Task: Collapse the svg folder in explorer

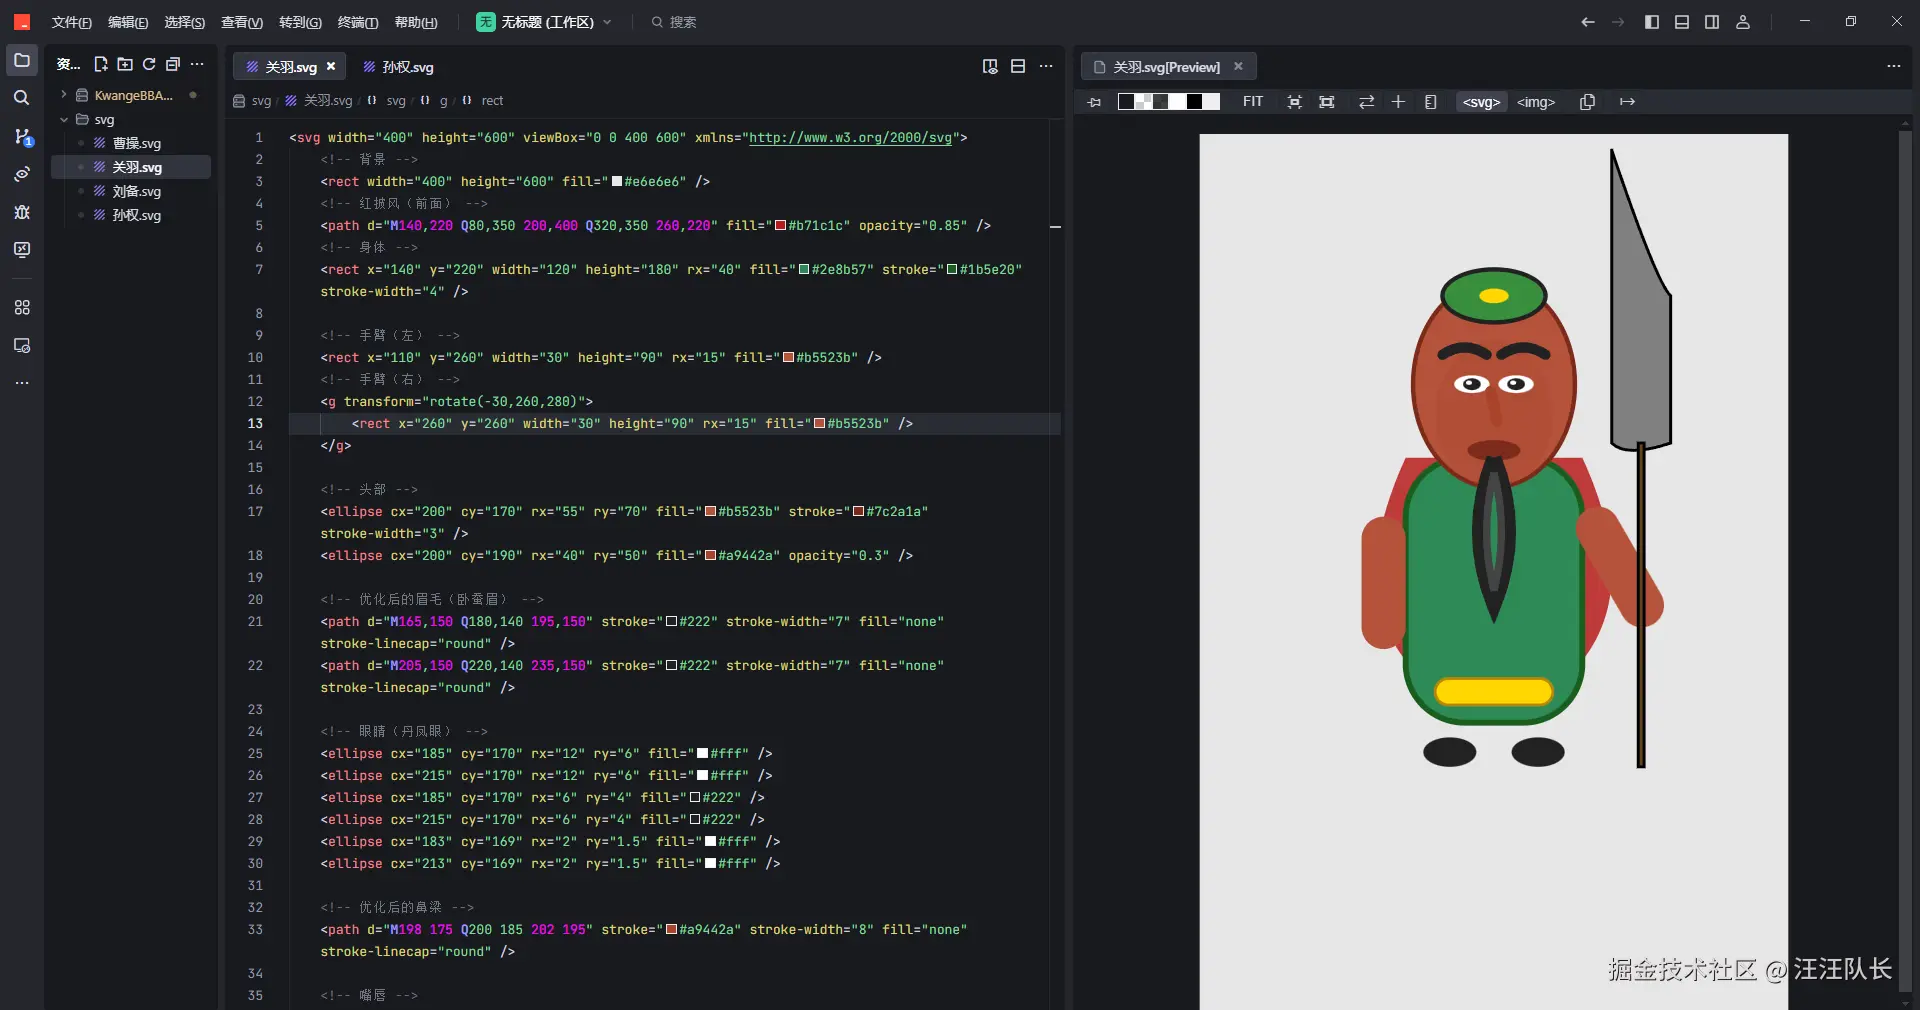Action: 64,120
